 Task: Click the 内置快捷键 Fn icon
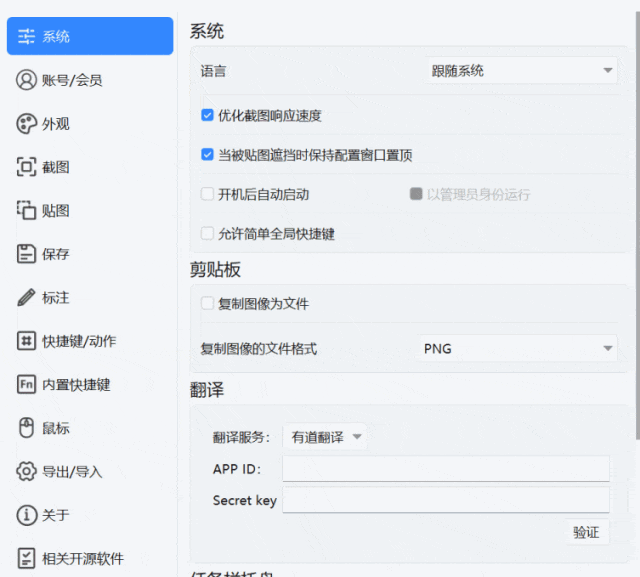pyautogui.click(x=26, y=384)
